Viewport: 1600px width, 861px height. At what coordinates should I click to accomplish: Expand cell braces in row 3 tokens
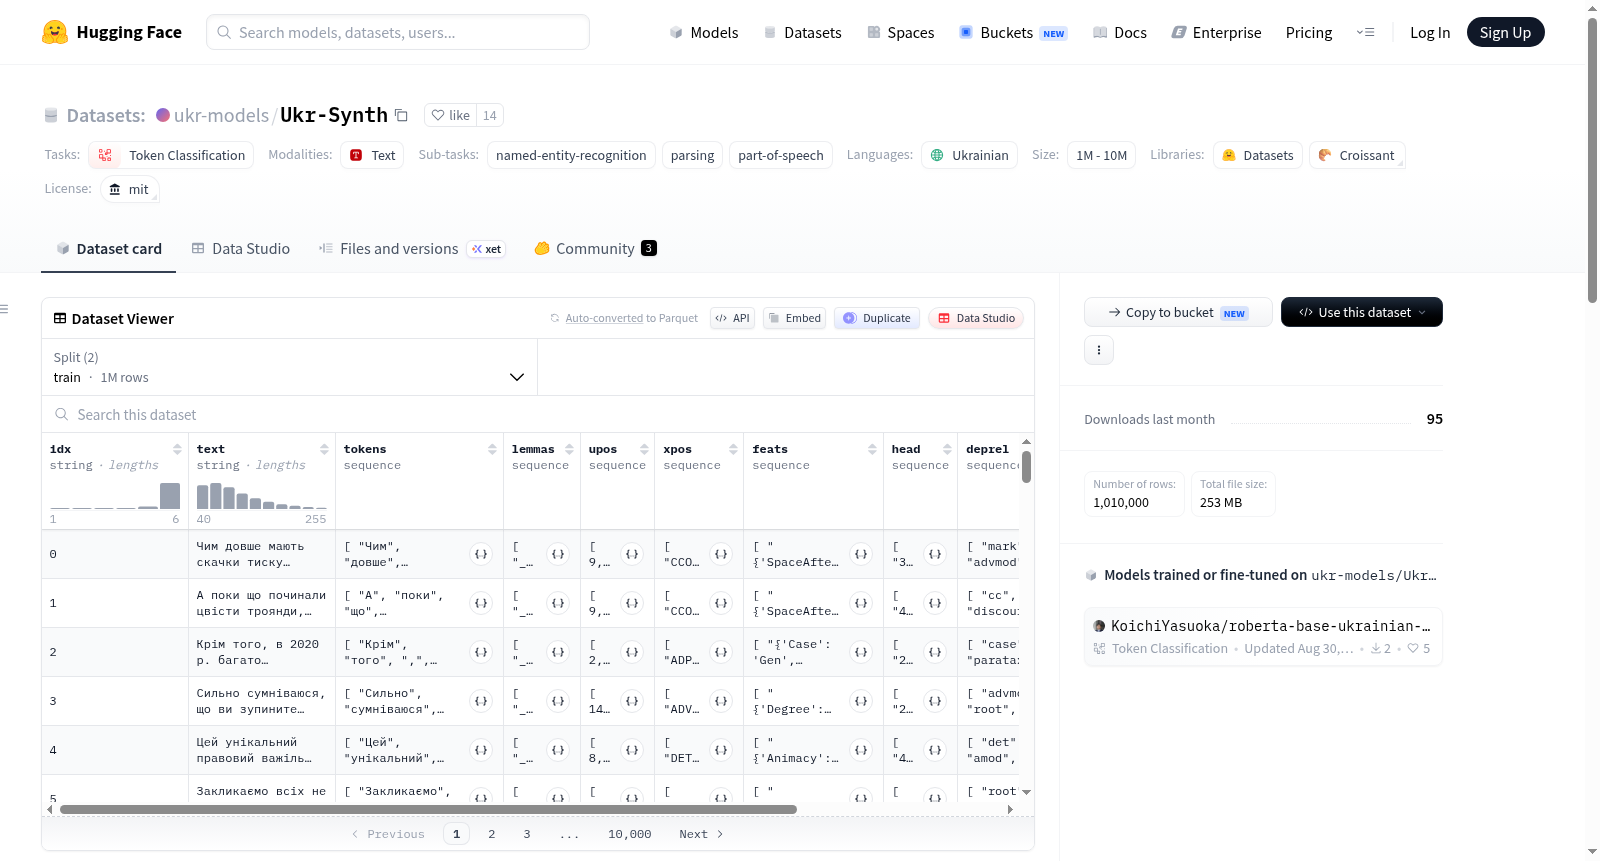[x=481, y=701]
